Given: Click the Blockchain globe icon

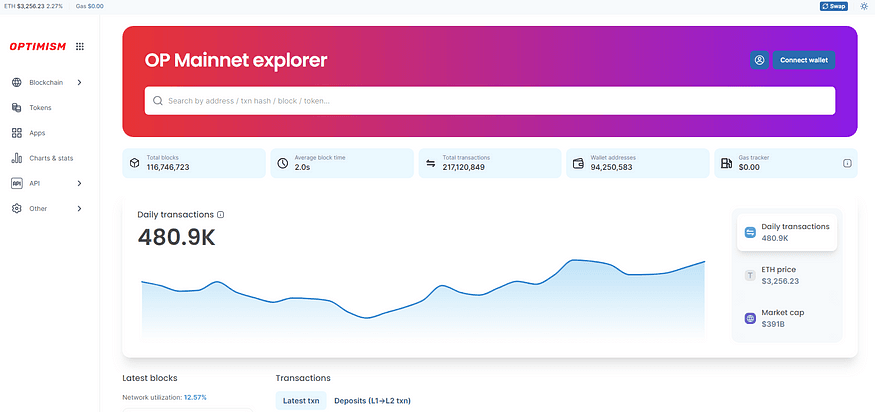Looking at the screenshot, I should (17, 83).
